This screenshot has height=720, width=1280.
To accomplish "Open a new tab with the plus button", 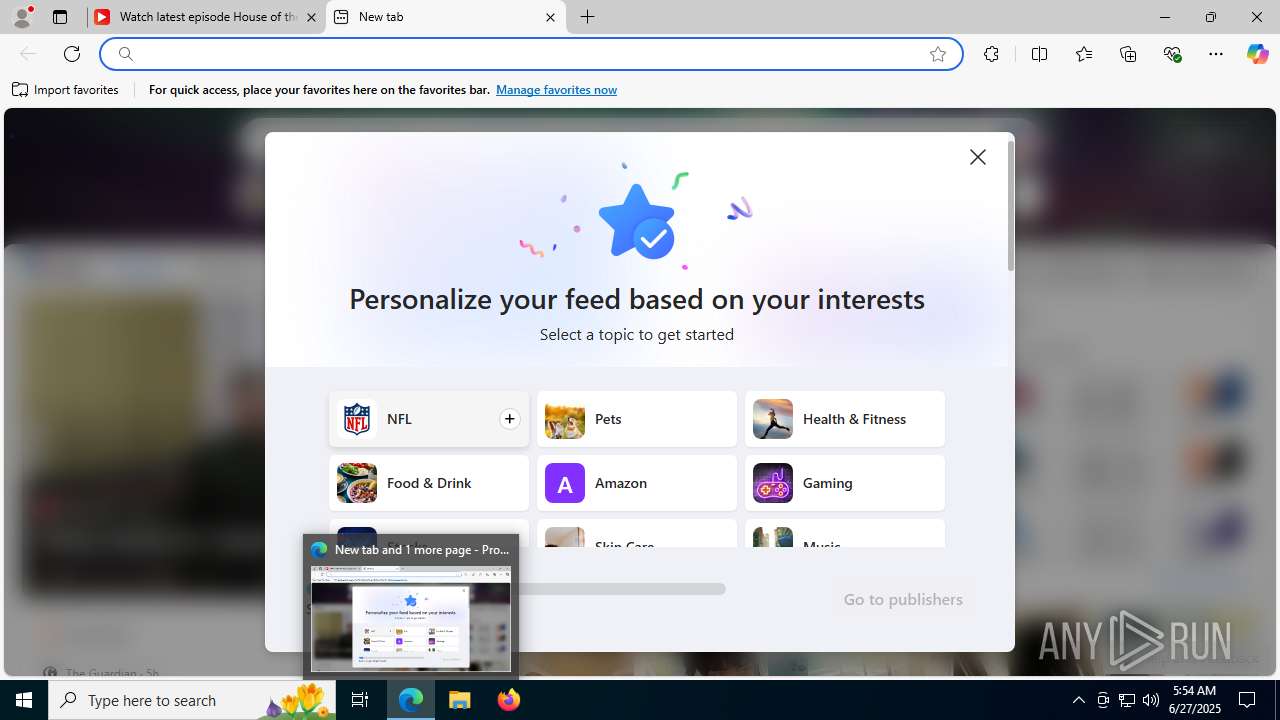I will pyautogui.click(x=588, y=17).
